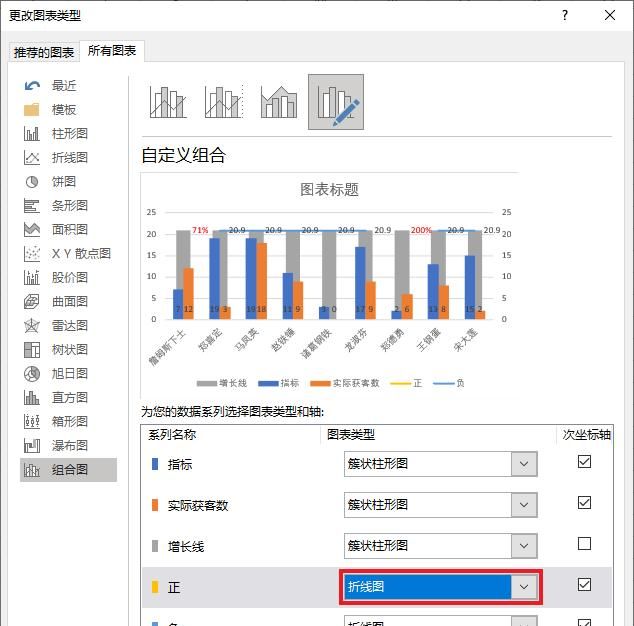The height and width of the screenshot is (626, 634).
Task: Toggle secondary axis for 正 series
Action: click(x=584, y=584)
